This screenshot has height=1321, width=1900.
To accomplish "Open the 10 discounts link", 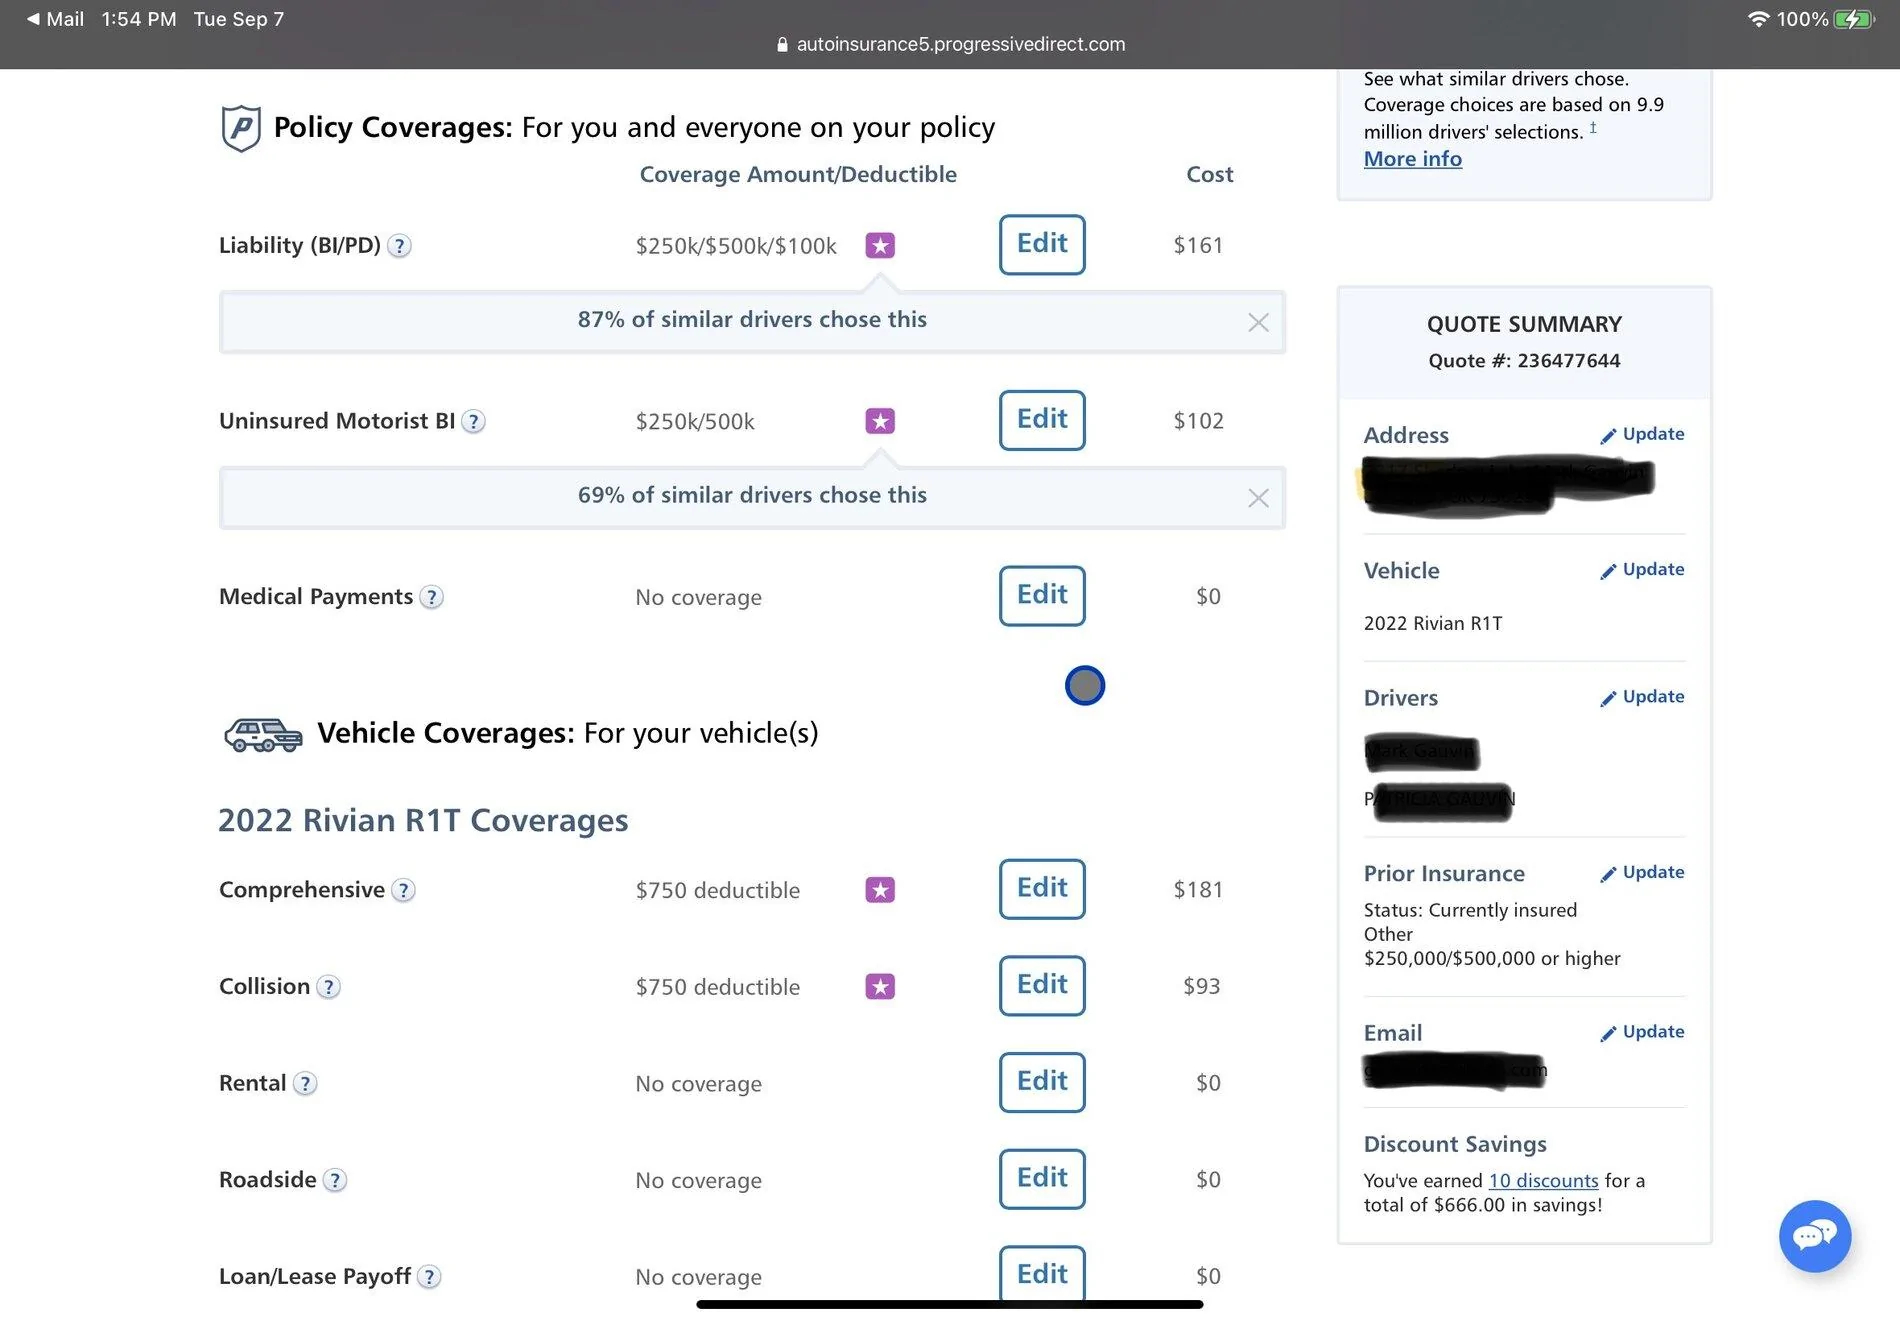I will (1543, 1181).
